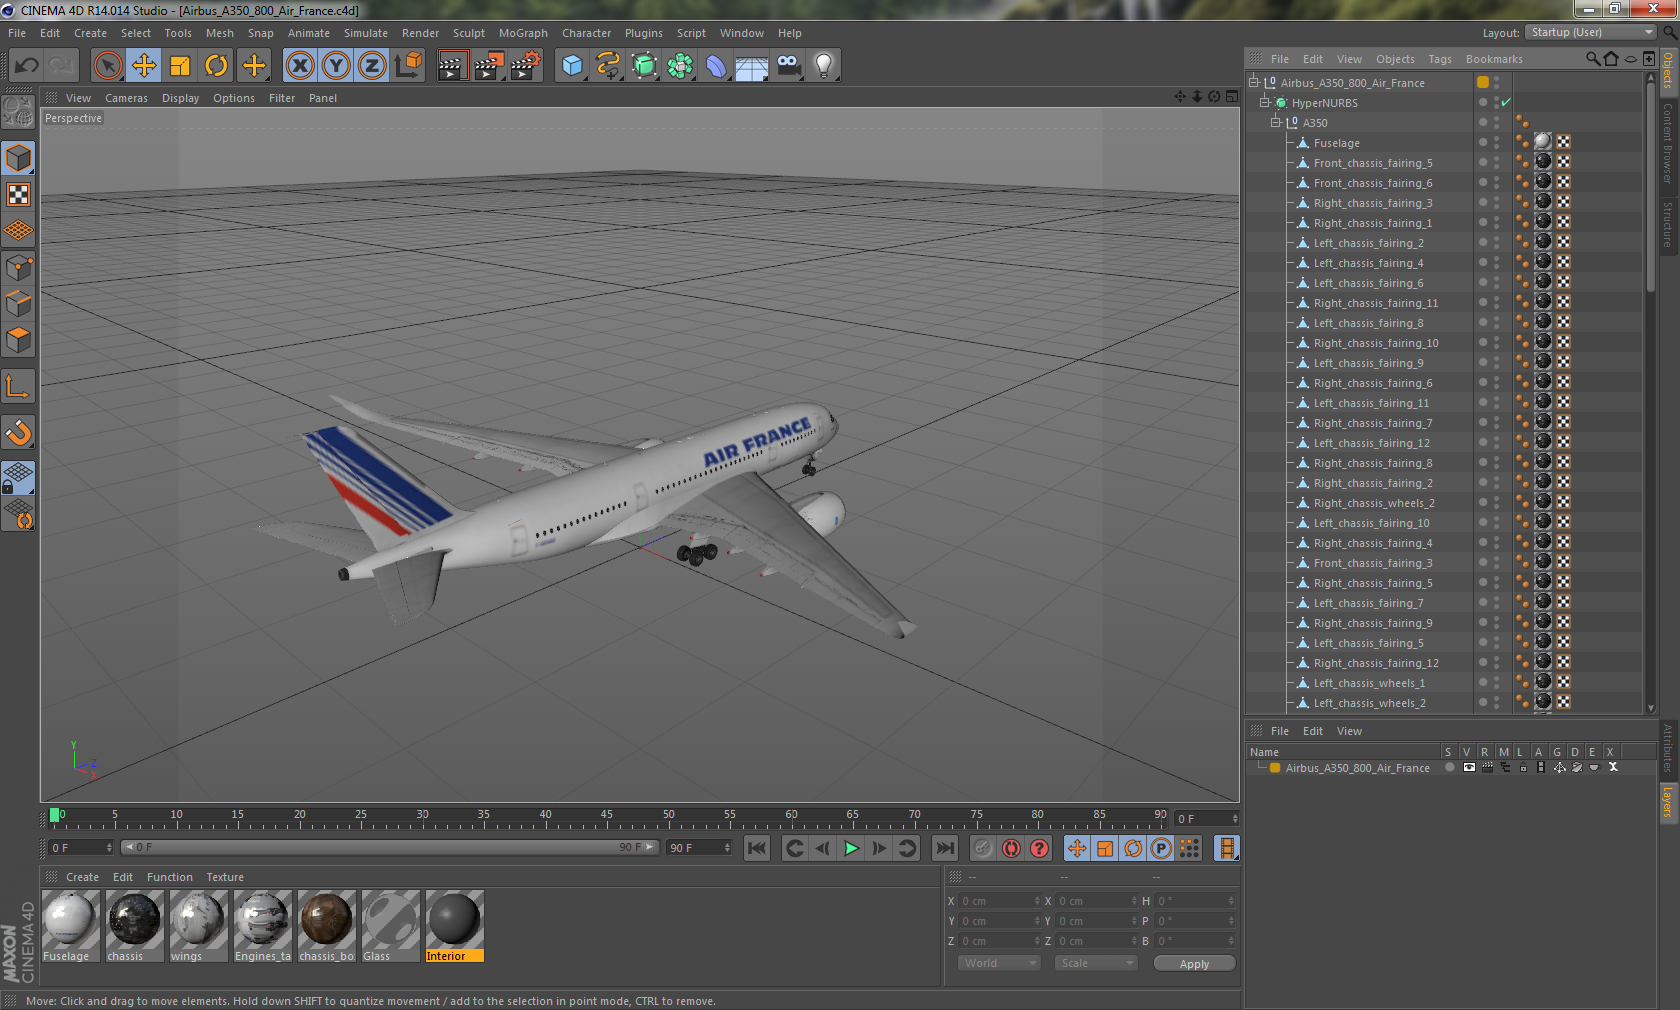Enable the Snap magnet icon

click(x=18, y=432)
